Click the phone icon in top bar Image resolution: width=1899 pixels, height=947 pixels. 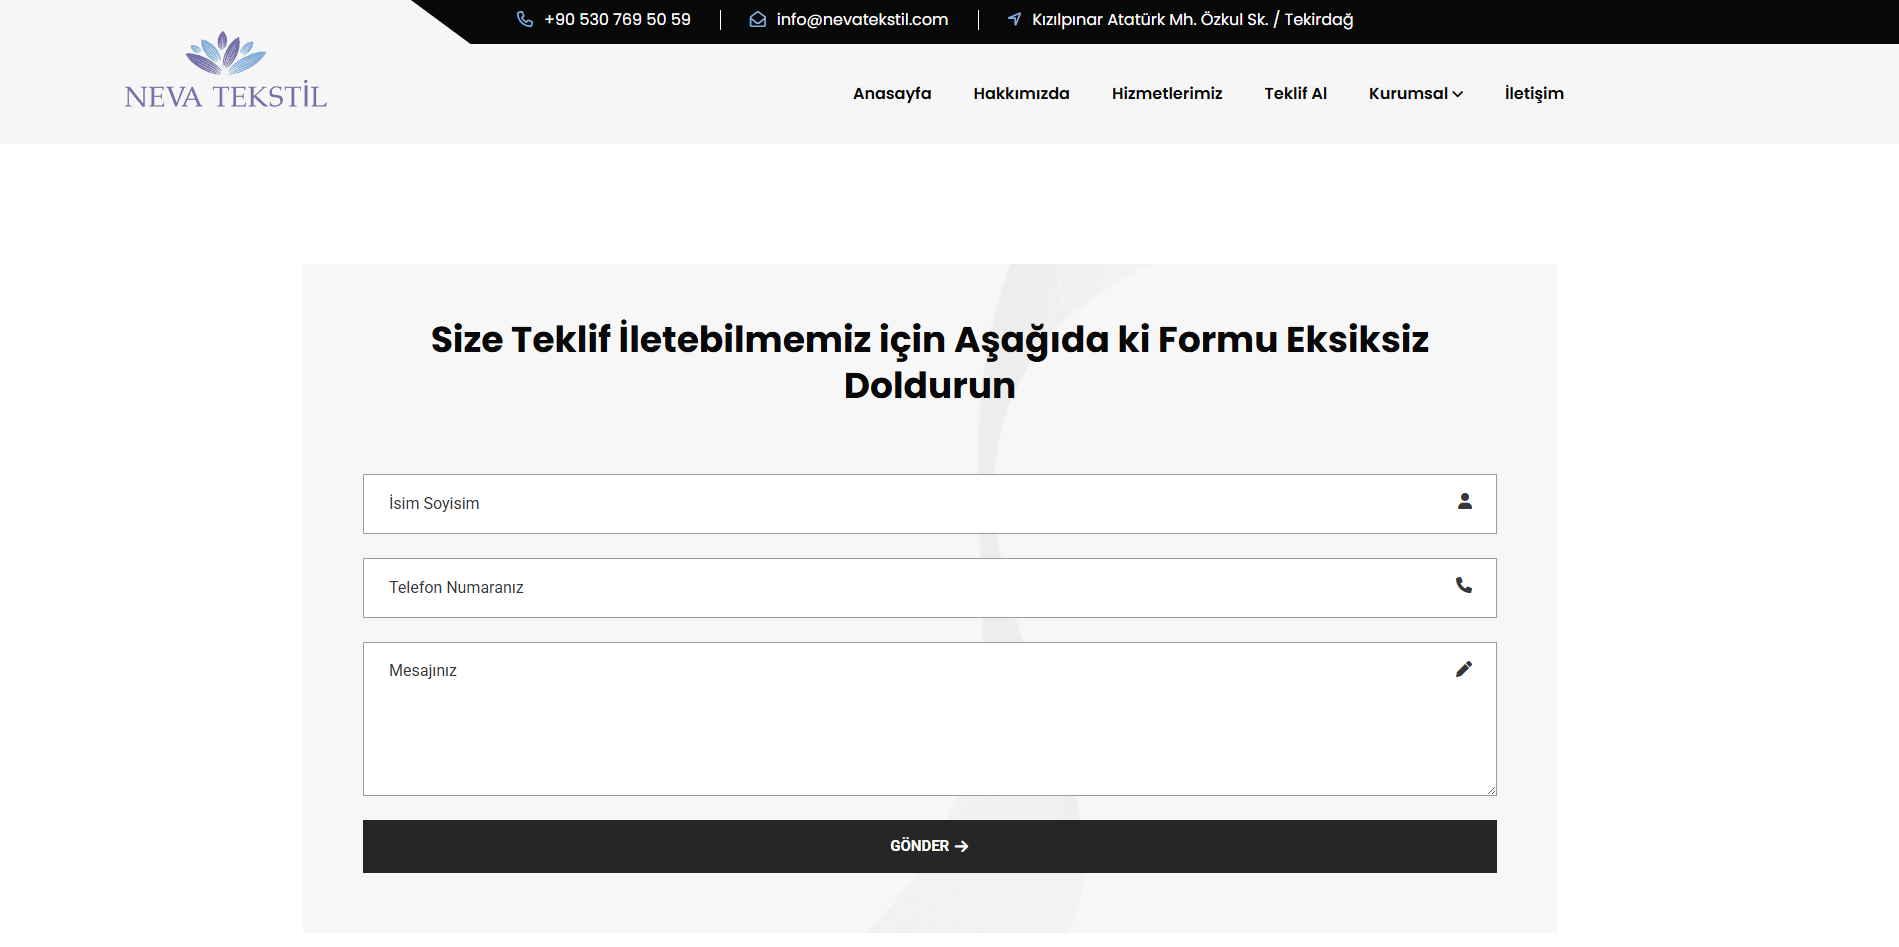pyautogui.click(x=524, y=19)
